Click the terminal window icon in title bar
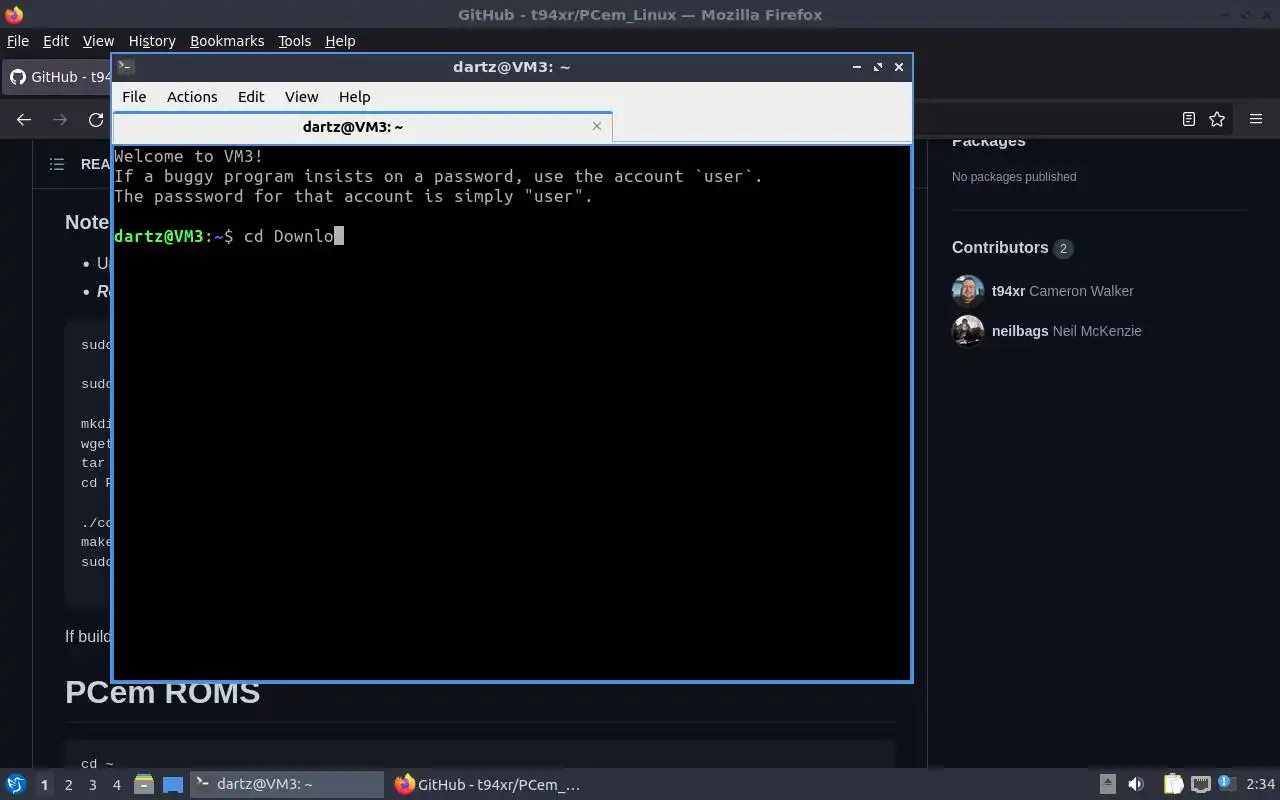Viewport: 1280px width, 800px height. click(x=125, y=67)
